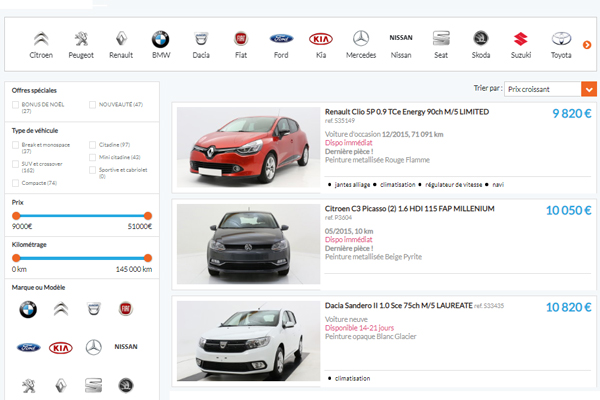Viewport: 600px width, 400px height.
Task: Tick the Sportive et cabriolet checkbox
Action: pos(92,170)
